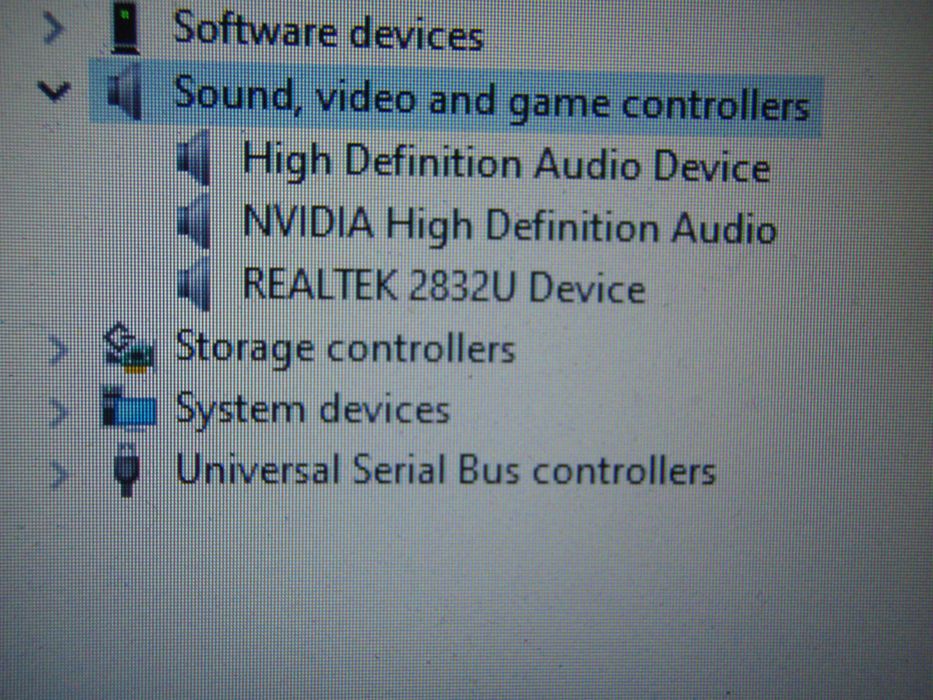Click the System devices folder icon

pyautogui.click(x=129, y=408)
